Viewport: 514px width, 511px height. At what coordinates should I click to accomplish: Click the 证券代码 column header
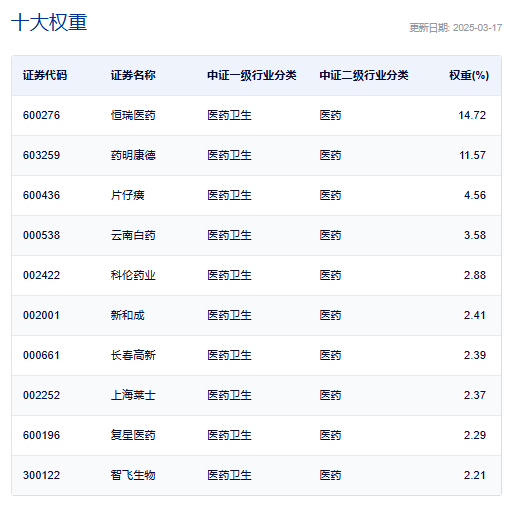point(45,75)
